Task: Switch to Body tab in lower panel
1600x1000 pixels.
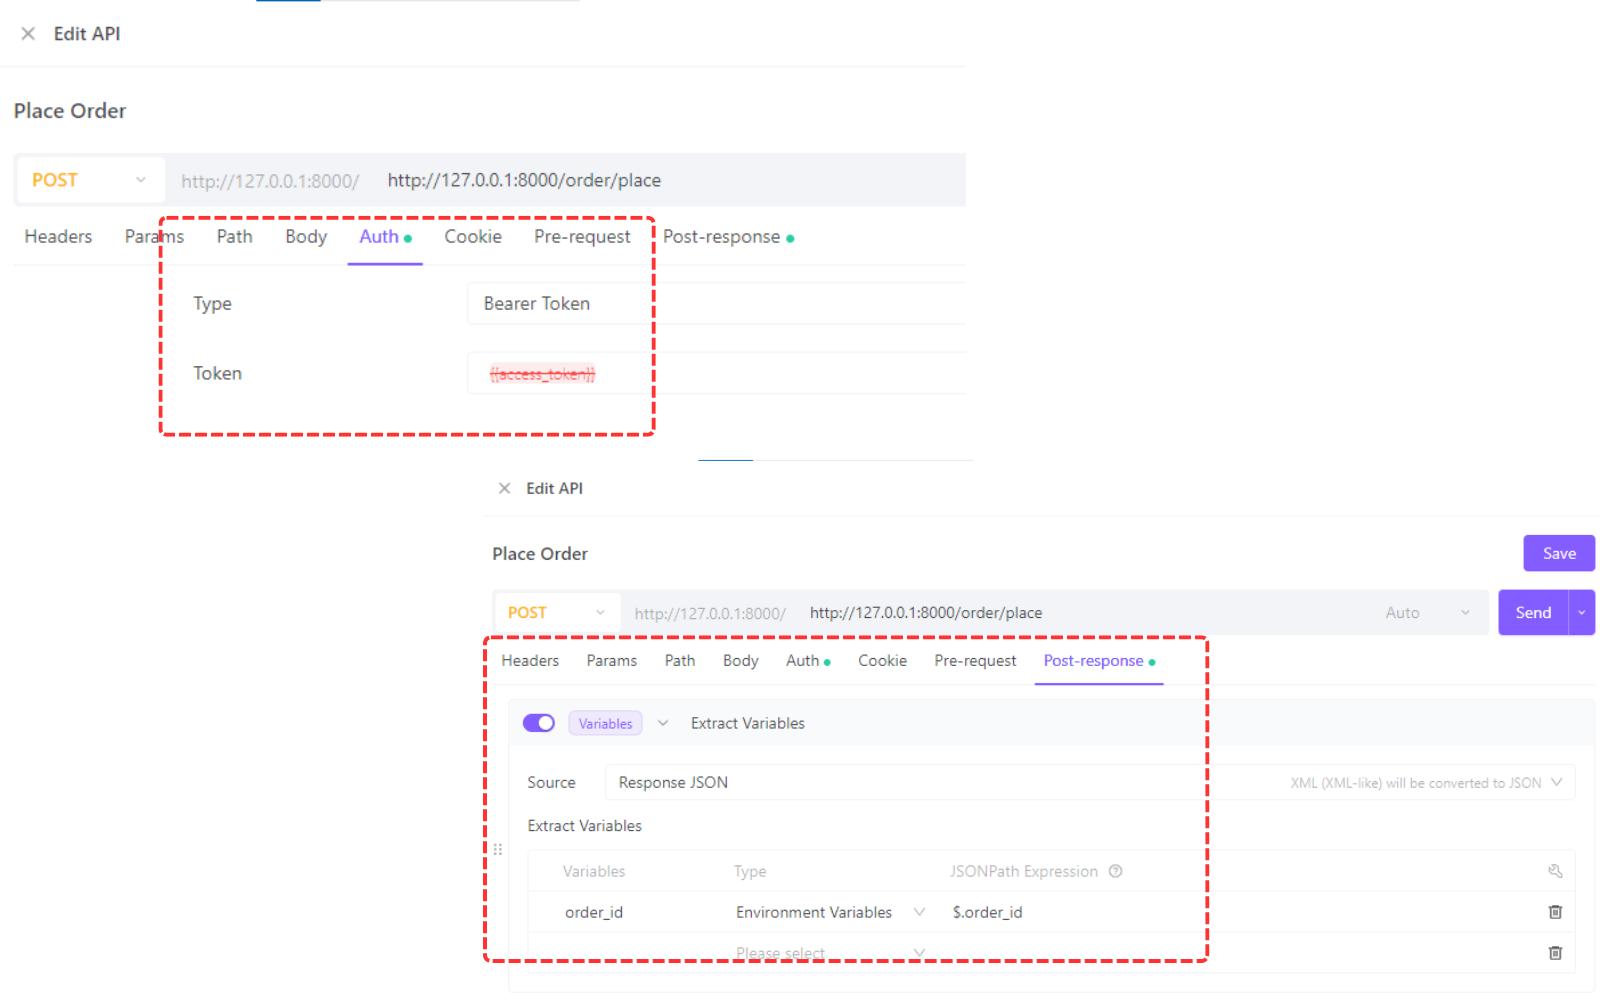Action: tap(741, 661)
